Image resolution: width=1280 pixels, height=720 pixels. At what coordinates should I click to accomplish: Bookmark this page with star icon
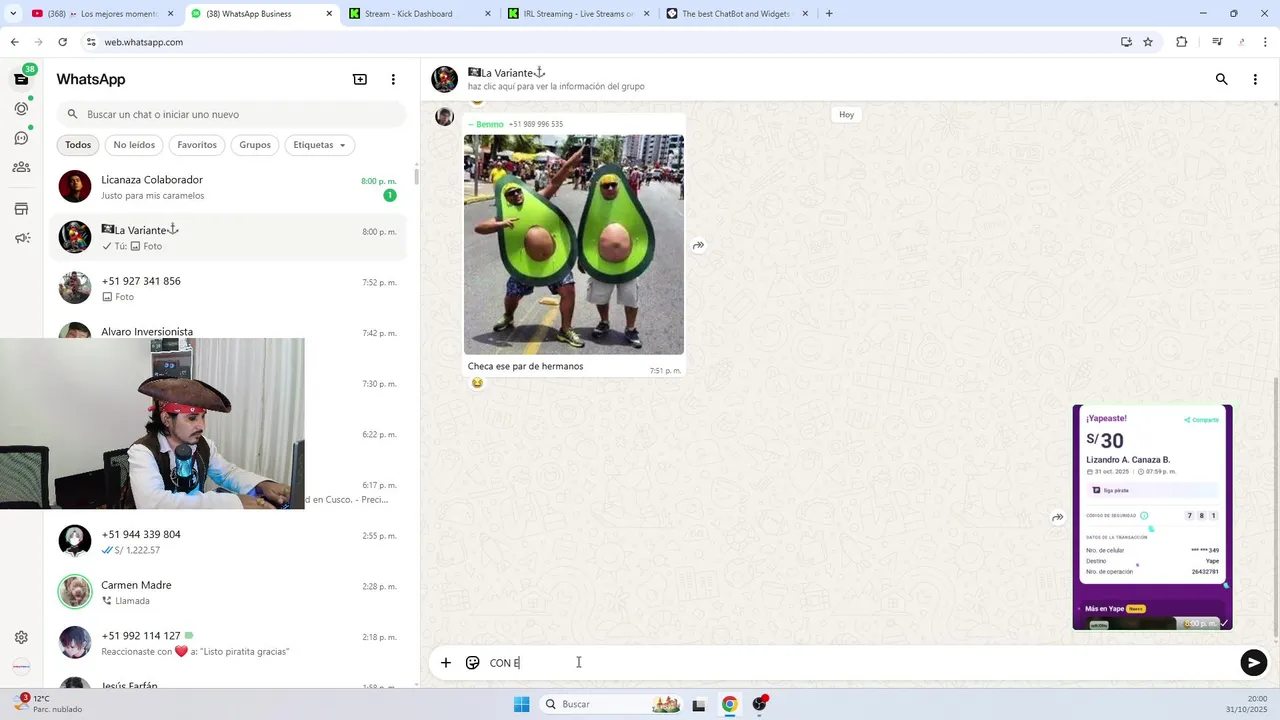pos(1148,42)
